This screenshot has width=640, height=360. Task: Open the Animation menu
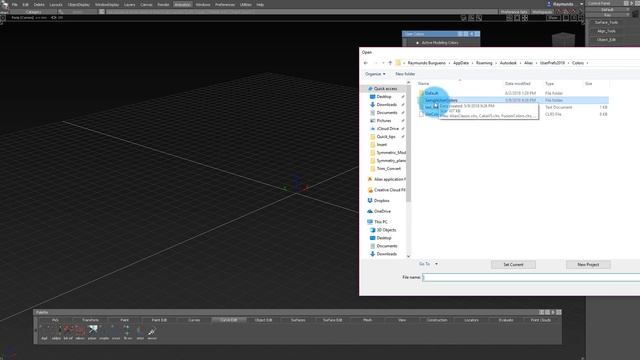pyautogui.click(x=182, y=4)
